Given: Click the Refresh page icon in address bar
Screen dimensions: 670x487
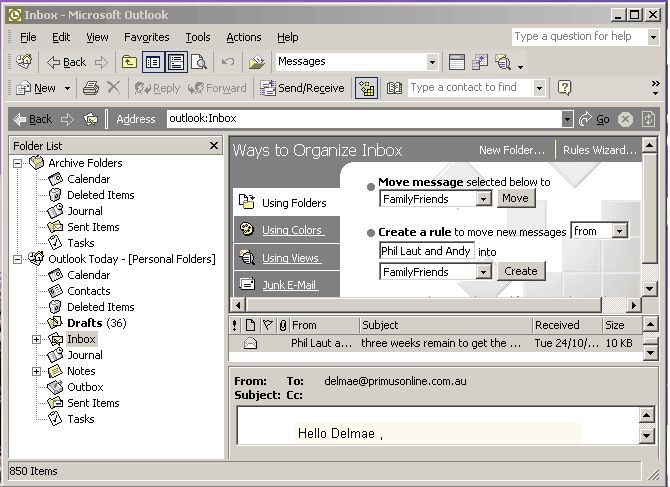Looking at the screenshot, I should [x=648, y=119].
